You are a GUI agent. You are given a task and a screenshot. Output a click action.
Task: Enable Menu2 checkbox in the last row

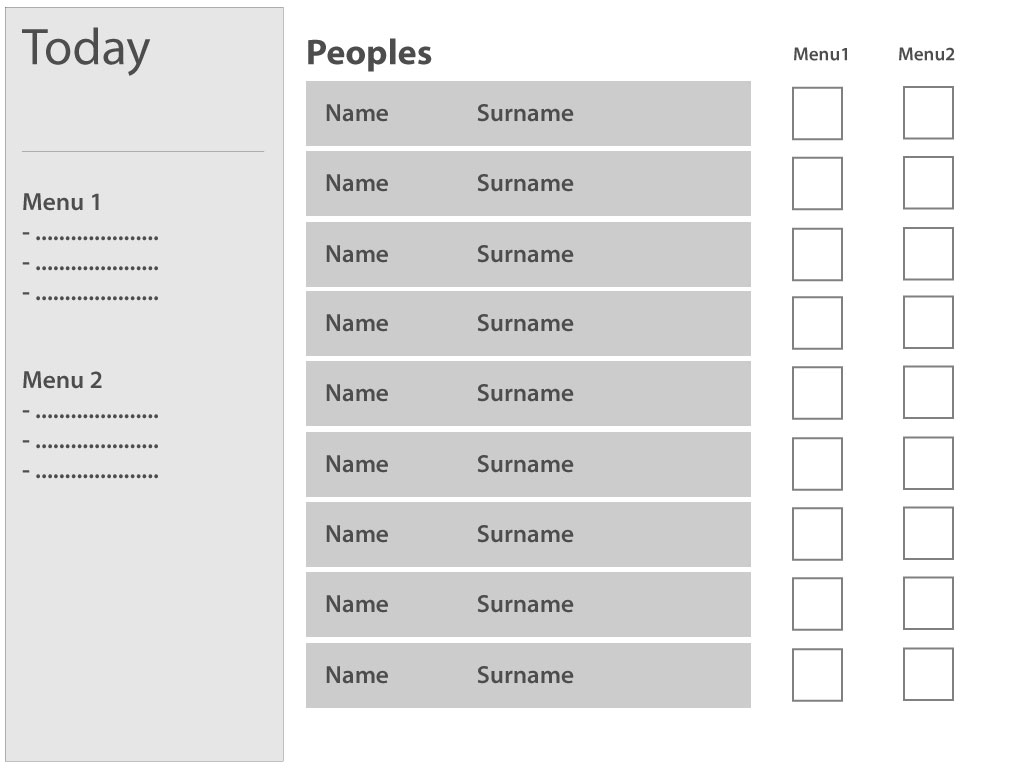click(928, 675)
